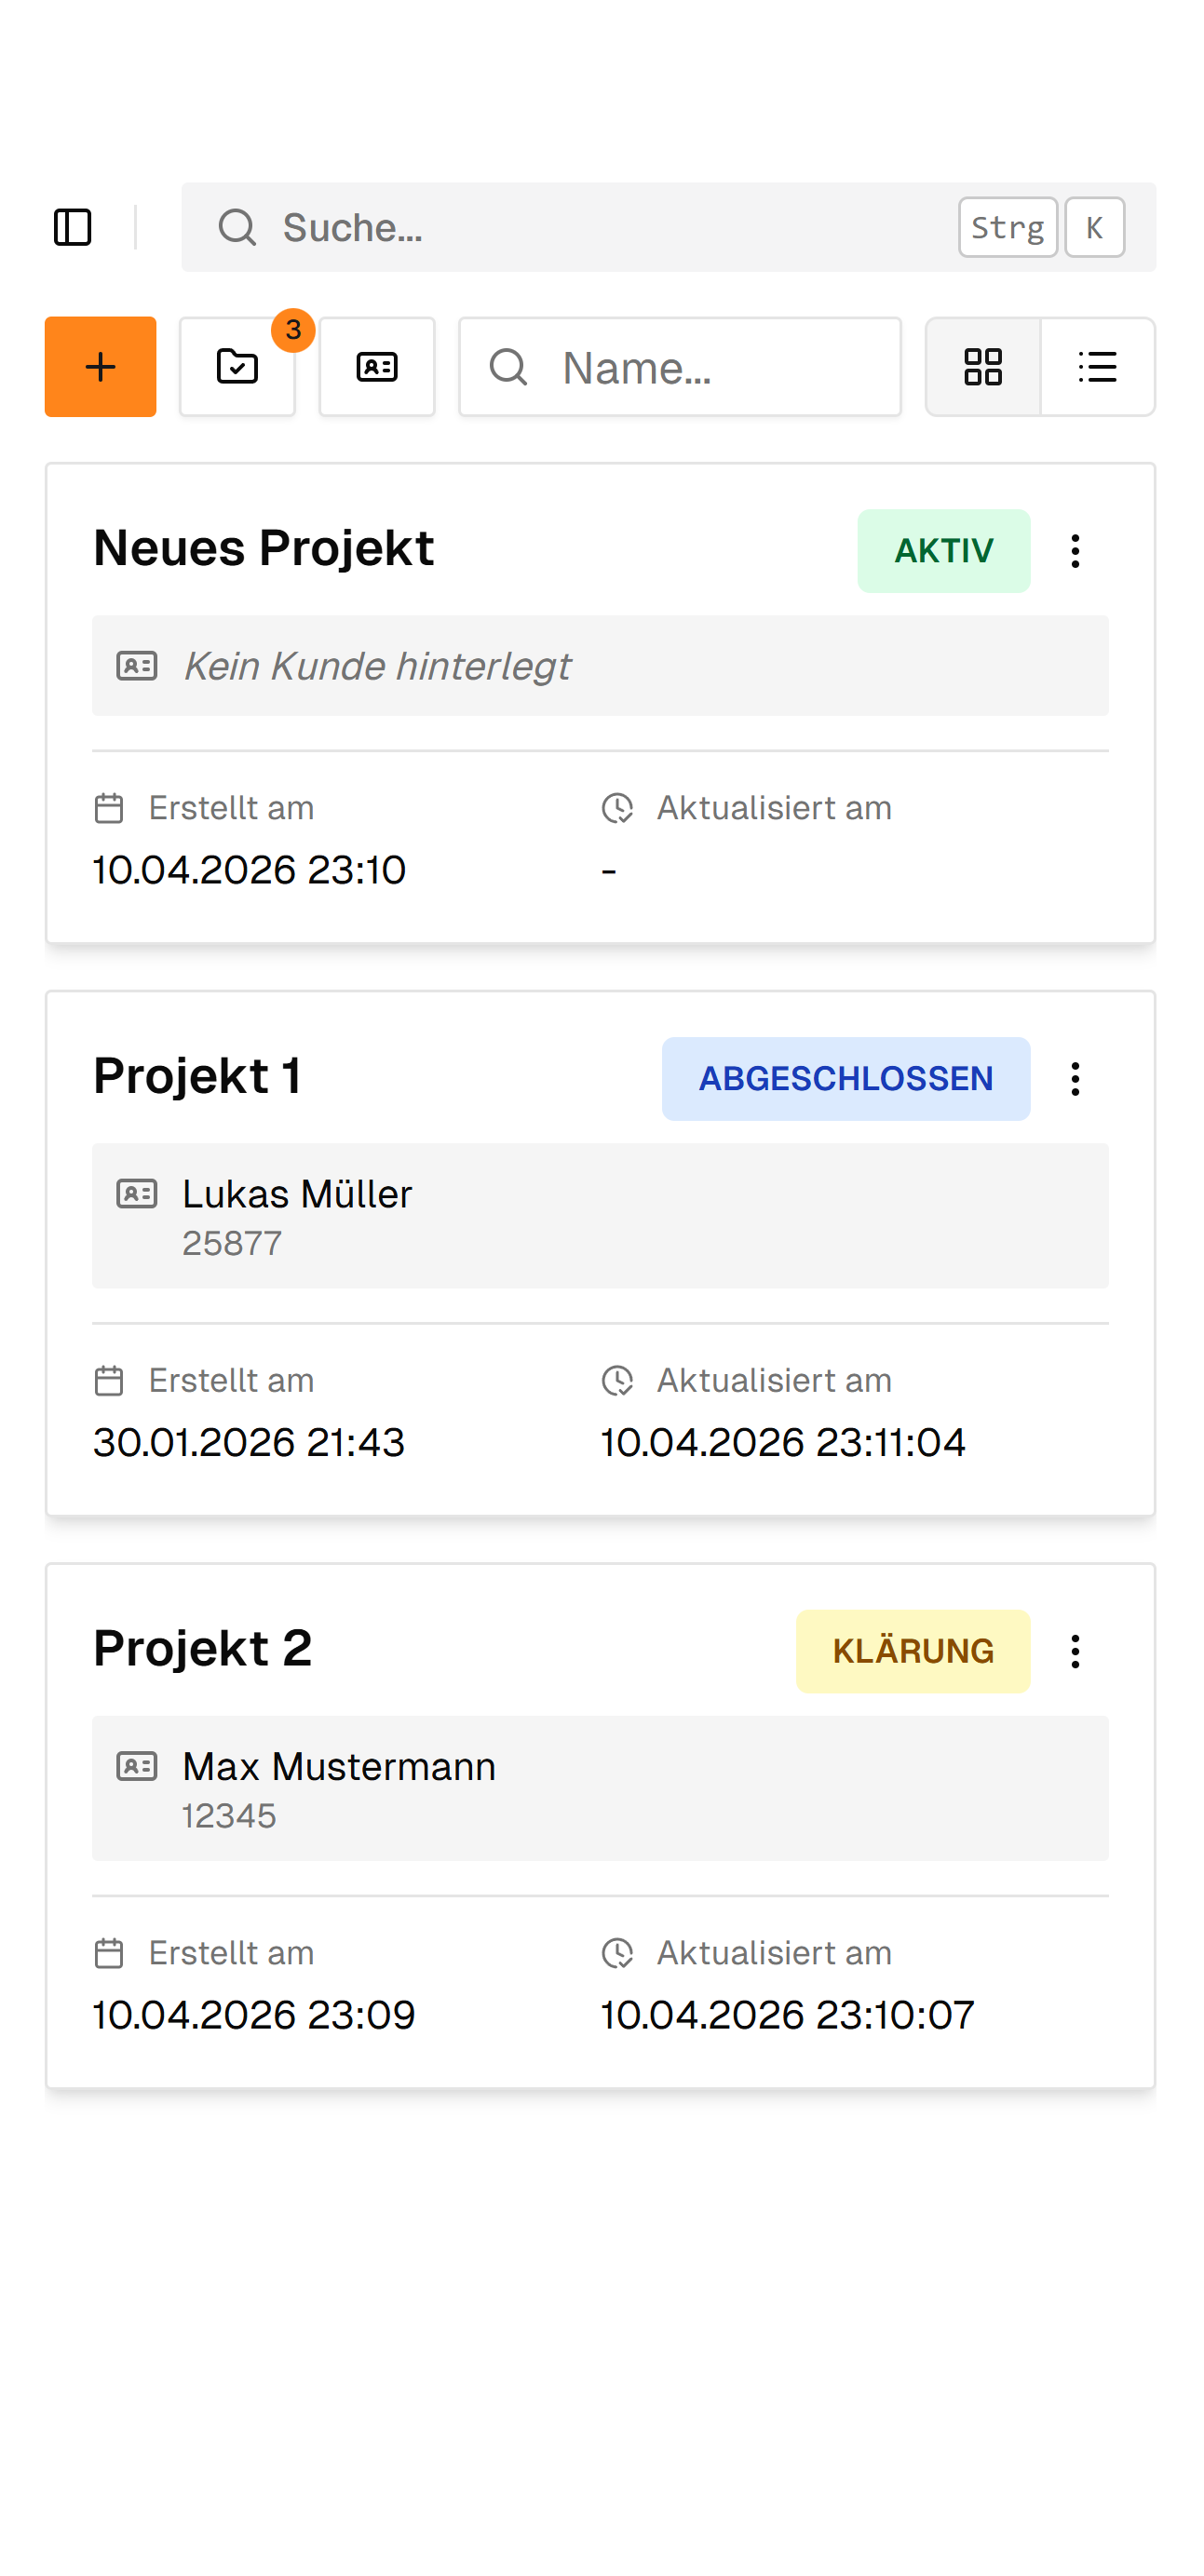Screen dimensions: 1204x2576
Task: Switch to list view
Action: click(1097, 367)
